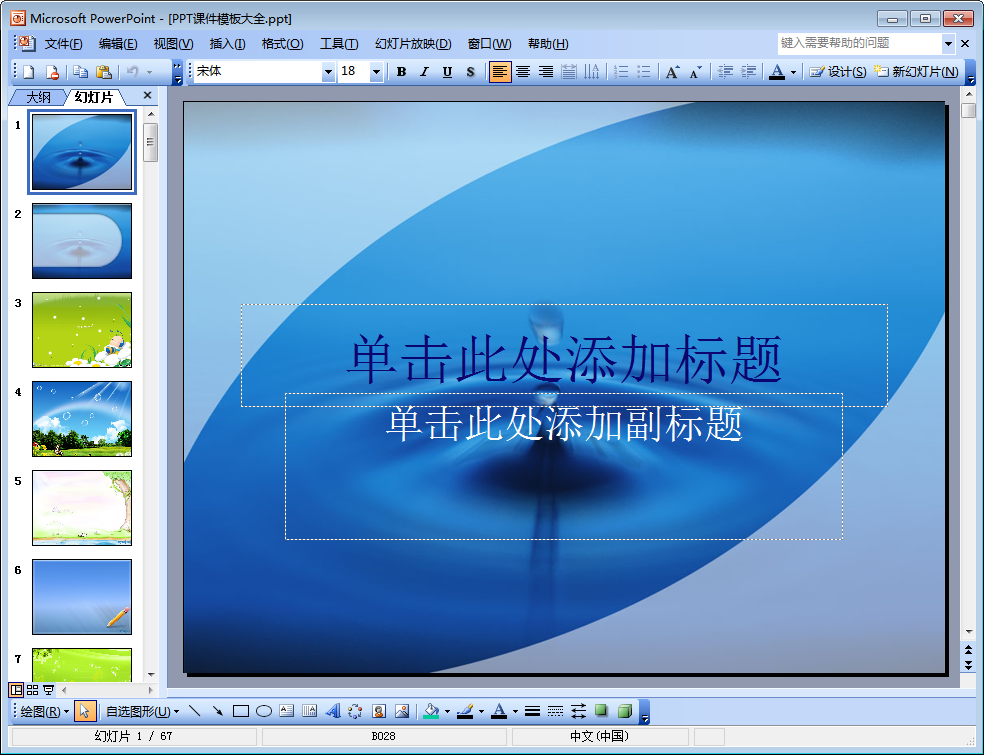Open the help question box dropdown arrow

point(948,44)
